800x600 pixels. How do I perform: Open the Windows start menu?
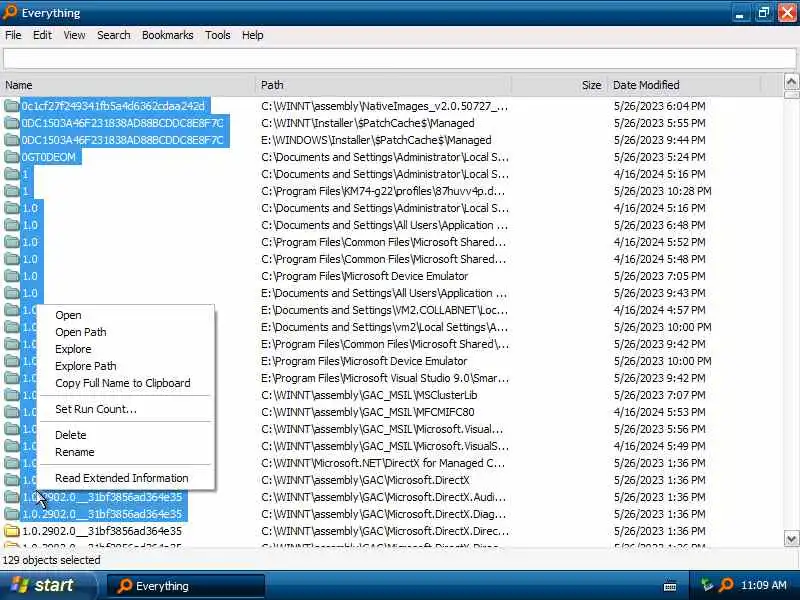(47, 585)
